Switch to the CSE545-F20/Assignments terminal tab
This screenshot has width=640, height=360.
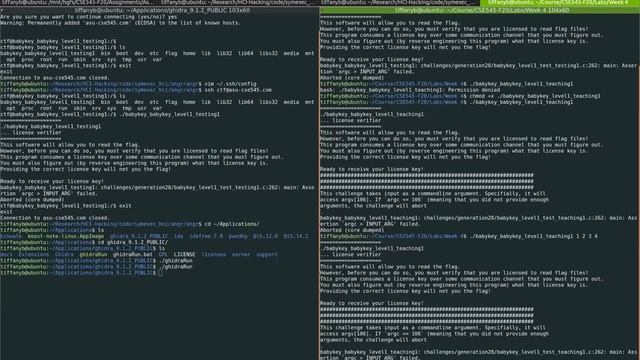coord(79,2)
